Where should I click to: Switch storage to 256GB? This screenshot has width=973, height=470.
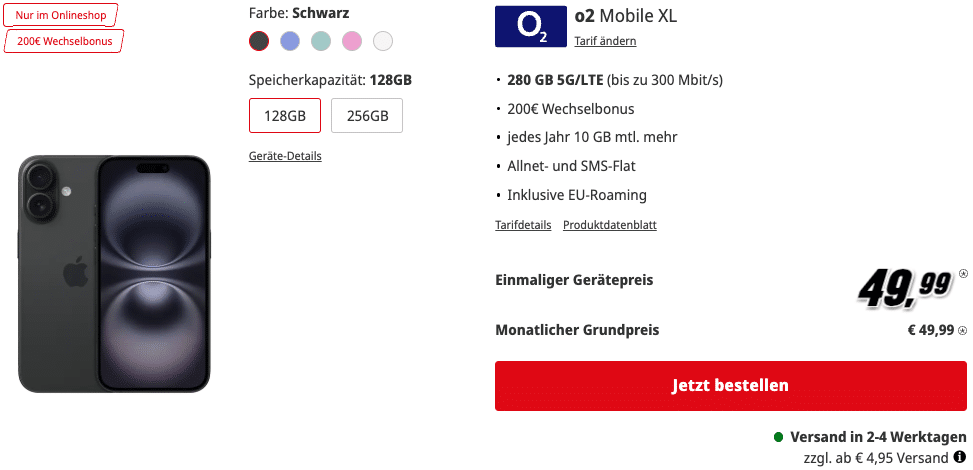coord(367,115)
